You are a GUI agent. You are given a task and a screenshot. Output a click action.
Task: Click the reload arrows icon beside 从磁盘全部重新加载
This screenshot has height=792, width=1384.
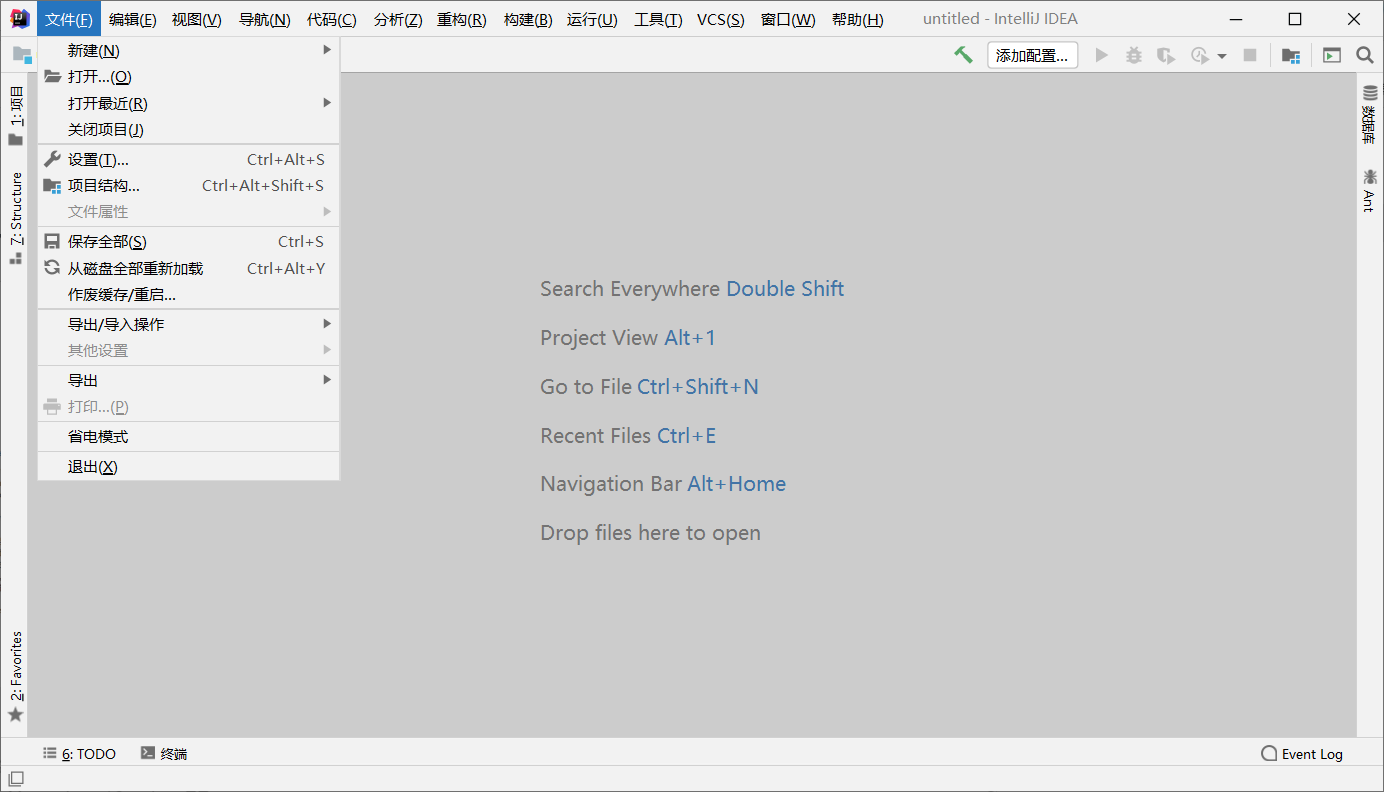click(52, 268)
